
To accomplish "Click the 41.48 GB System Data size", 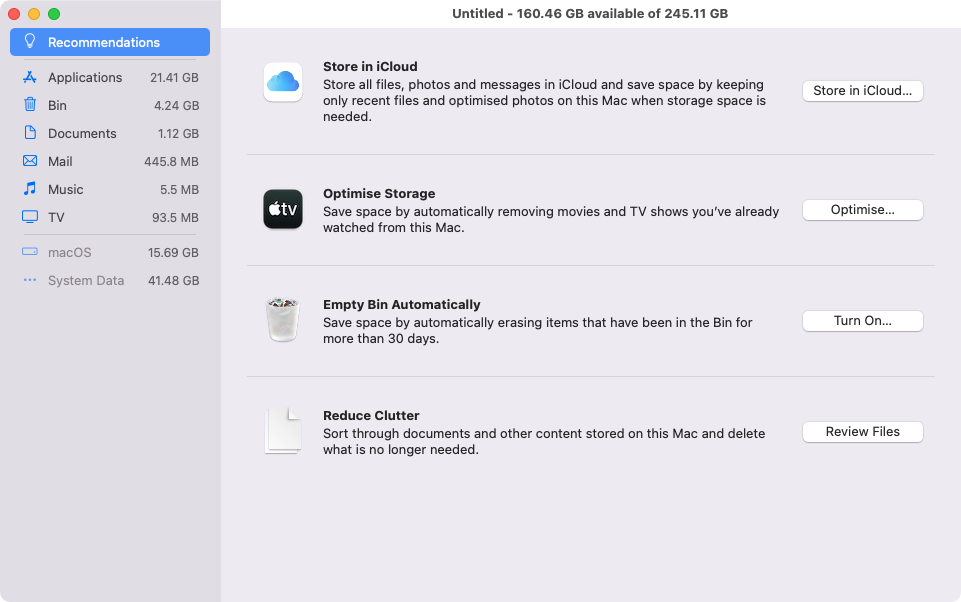I will [173, 280].
